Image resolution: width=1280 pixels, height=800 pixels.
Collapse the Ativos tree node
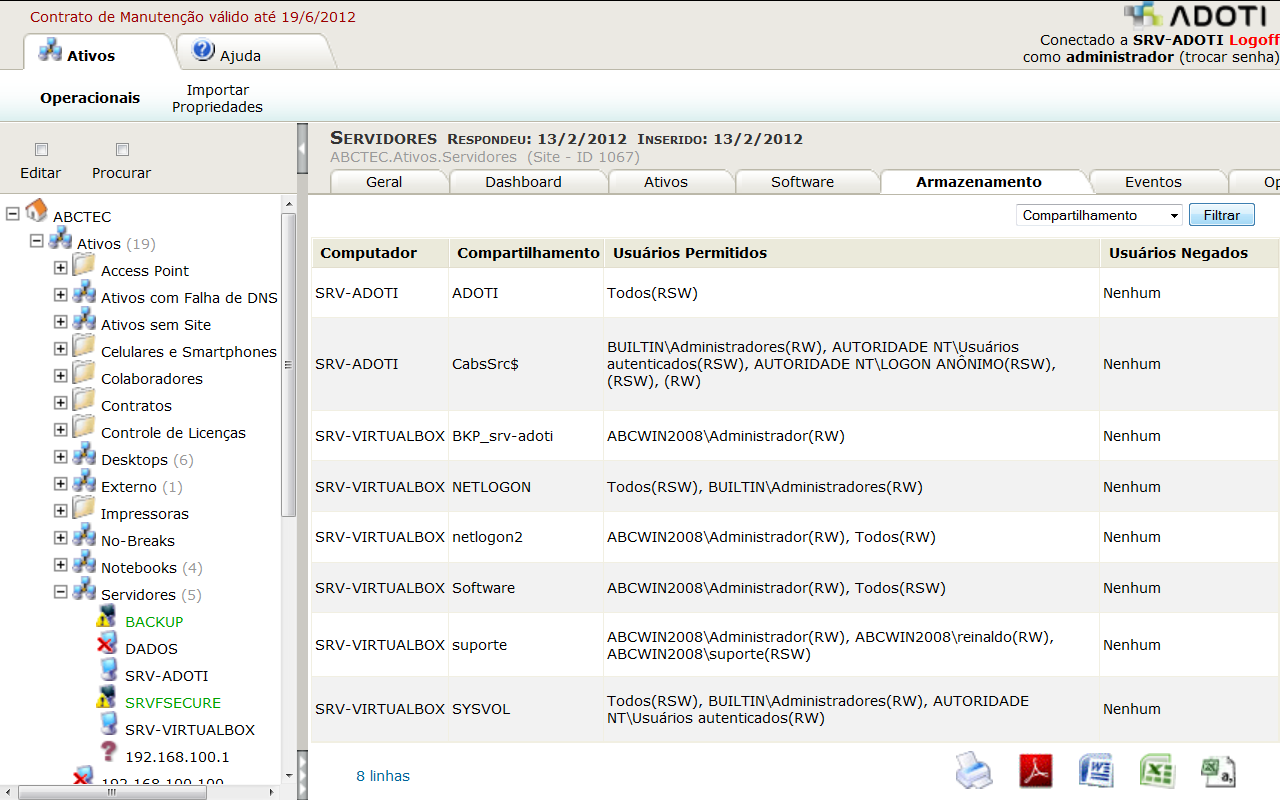point(37,240)
